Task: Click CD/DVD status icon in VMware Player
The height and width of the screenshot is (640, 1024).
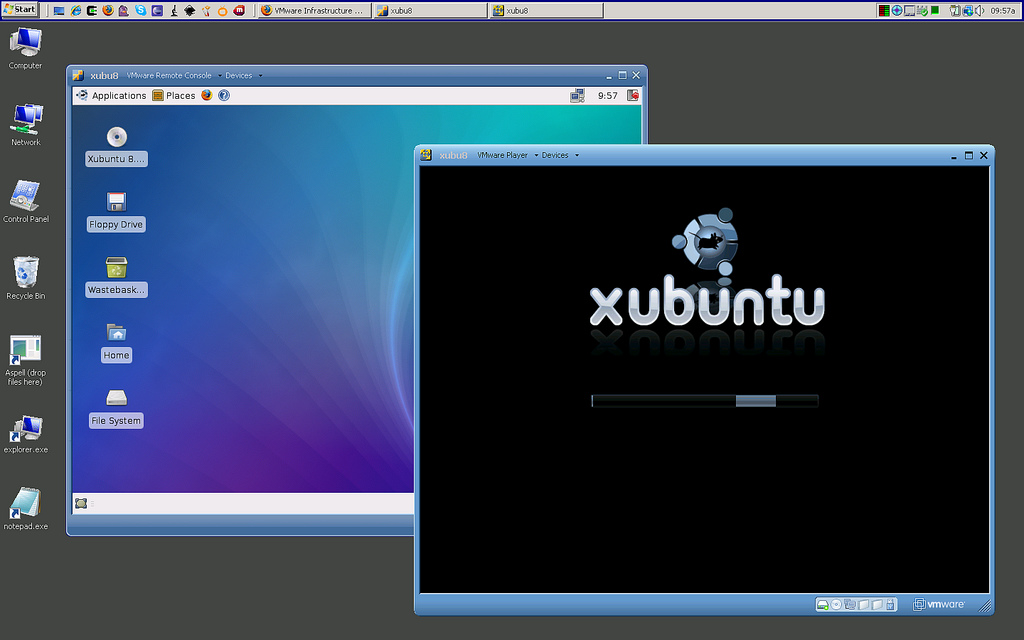Action: (x=836, y=605)
